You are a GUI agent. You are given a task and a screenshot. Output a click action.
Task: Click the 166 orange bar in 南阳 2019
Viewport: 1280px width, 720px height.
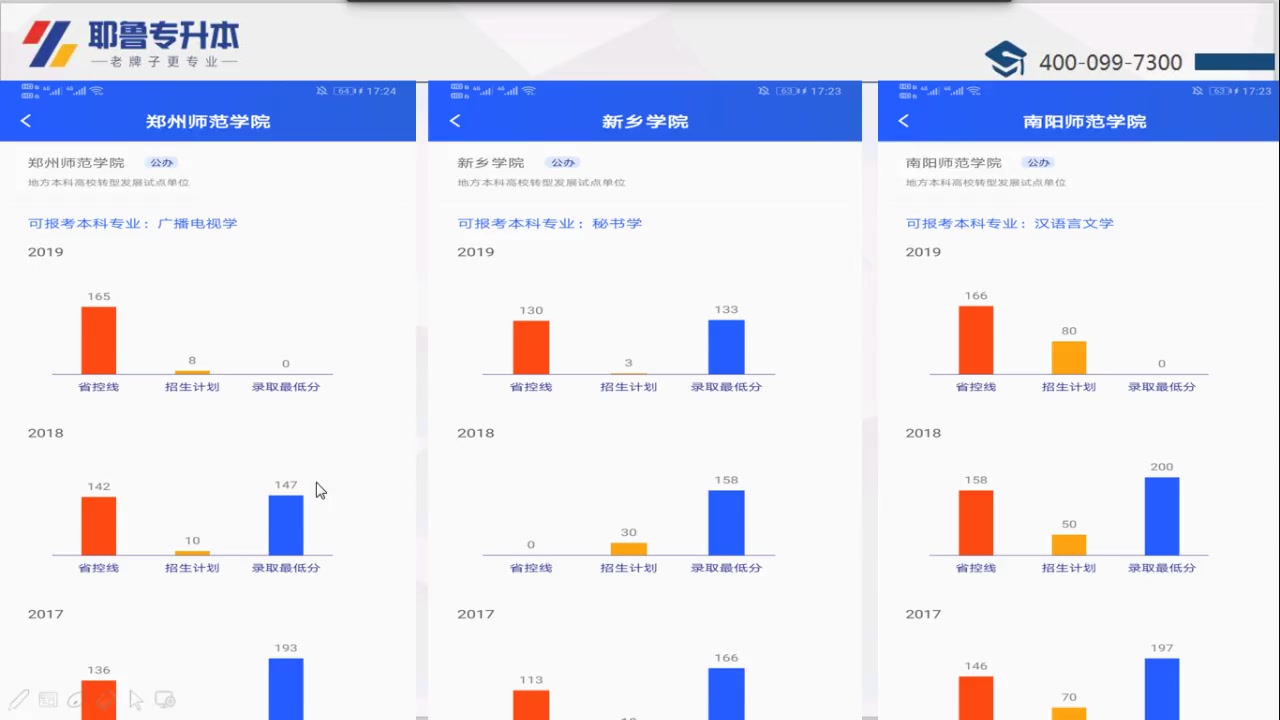click(976, 340)
